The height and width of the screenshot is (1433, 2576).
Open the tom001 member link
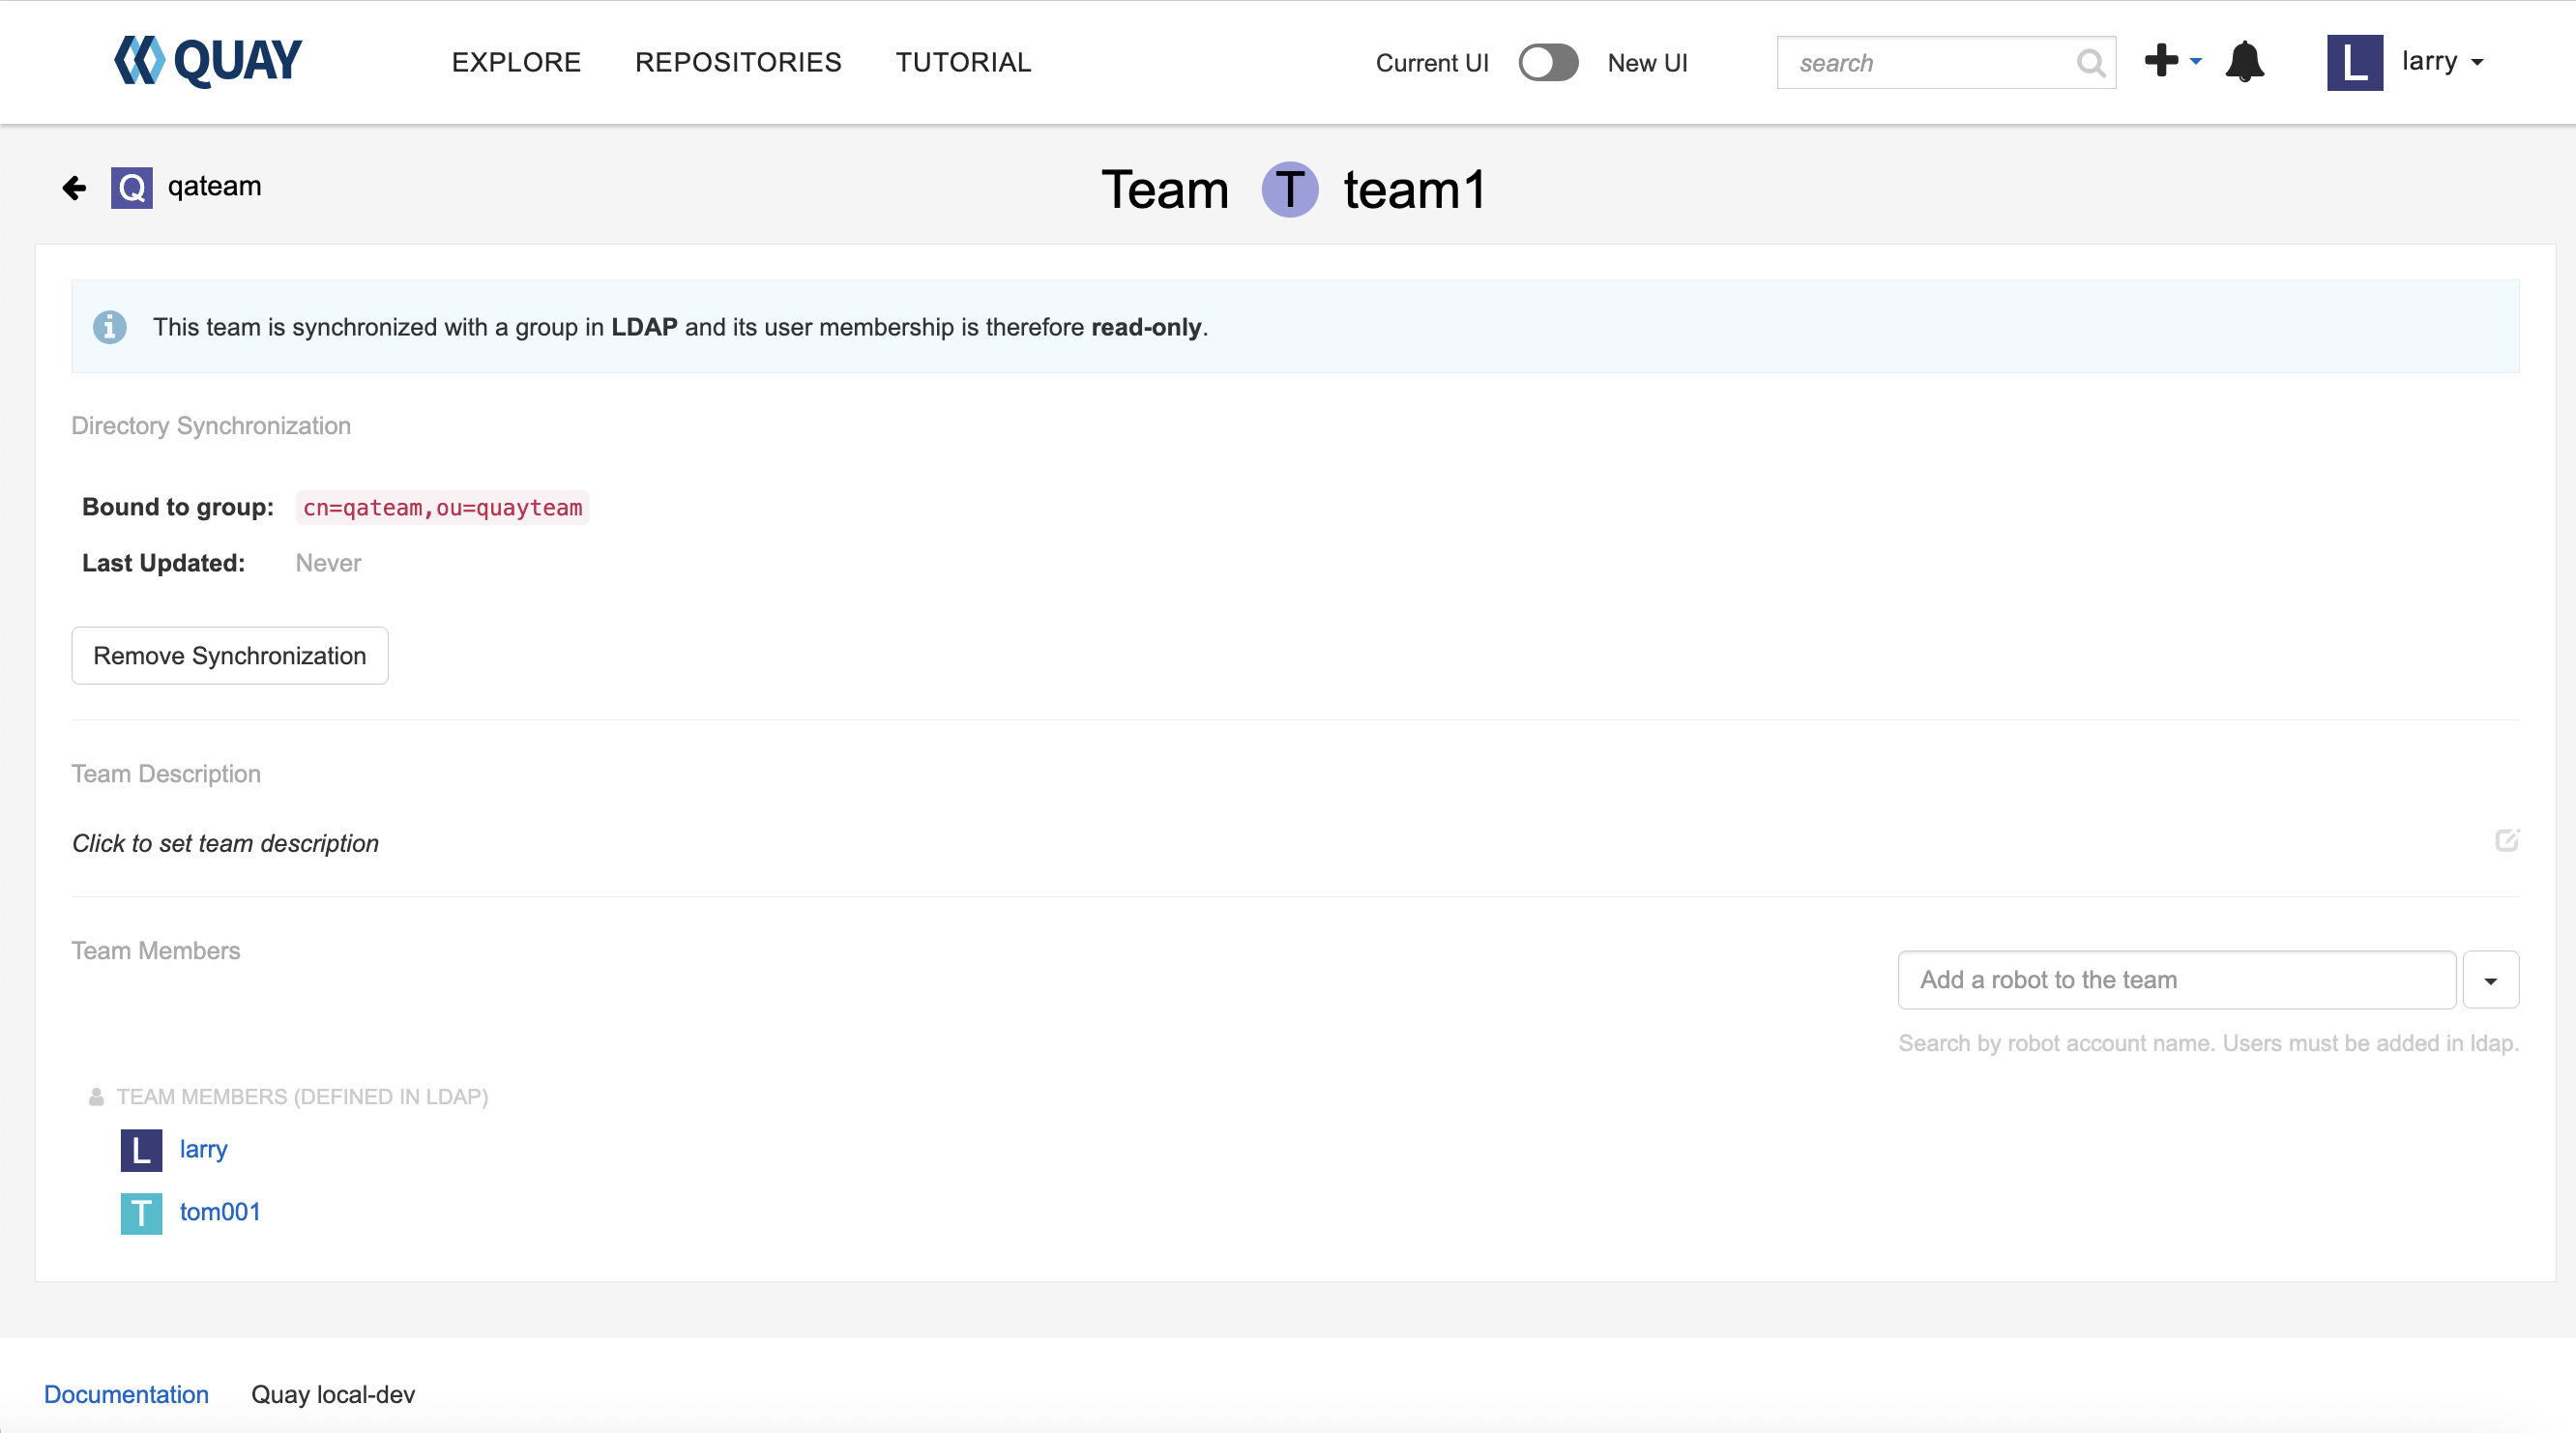(220, 1212)
